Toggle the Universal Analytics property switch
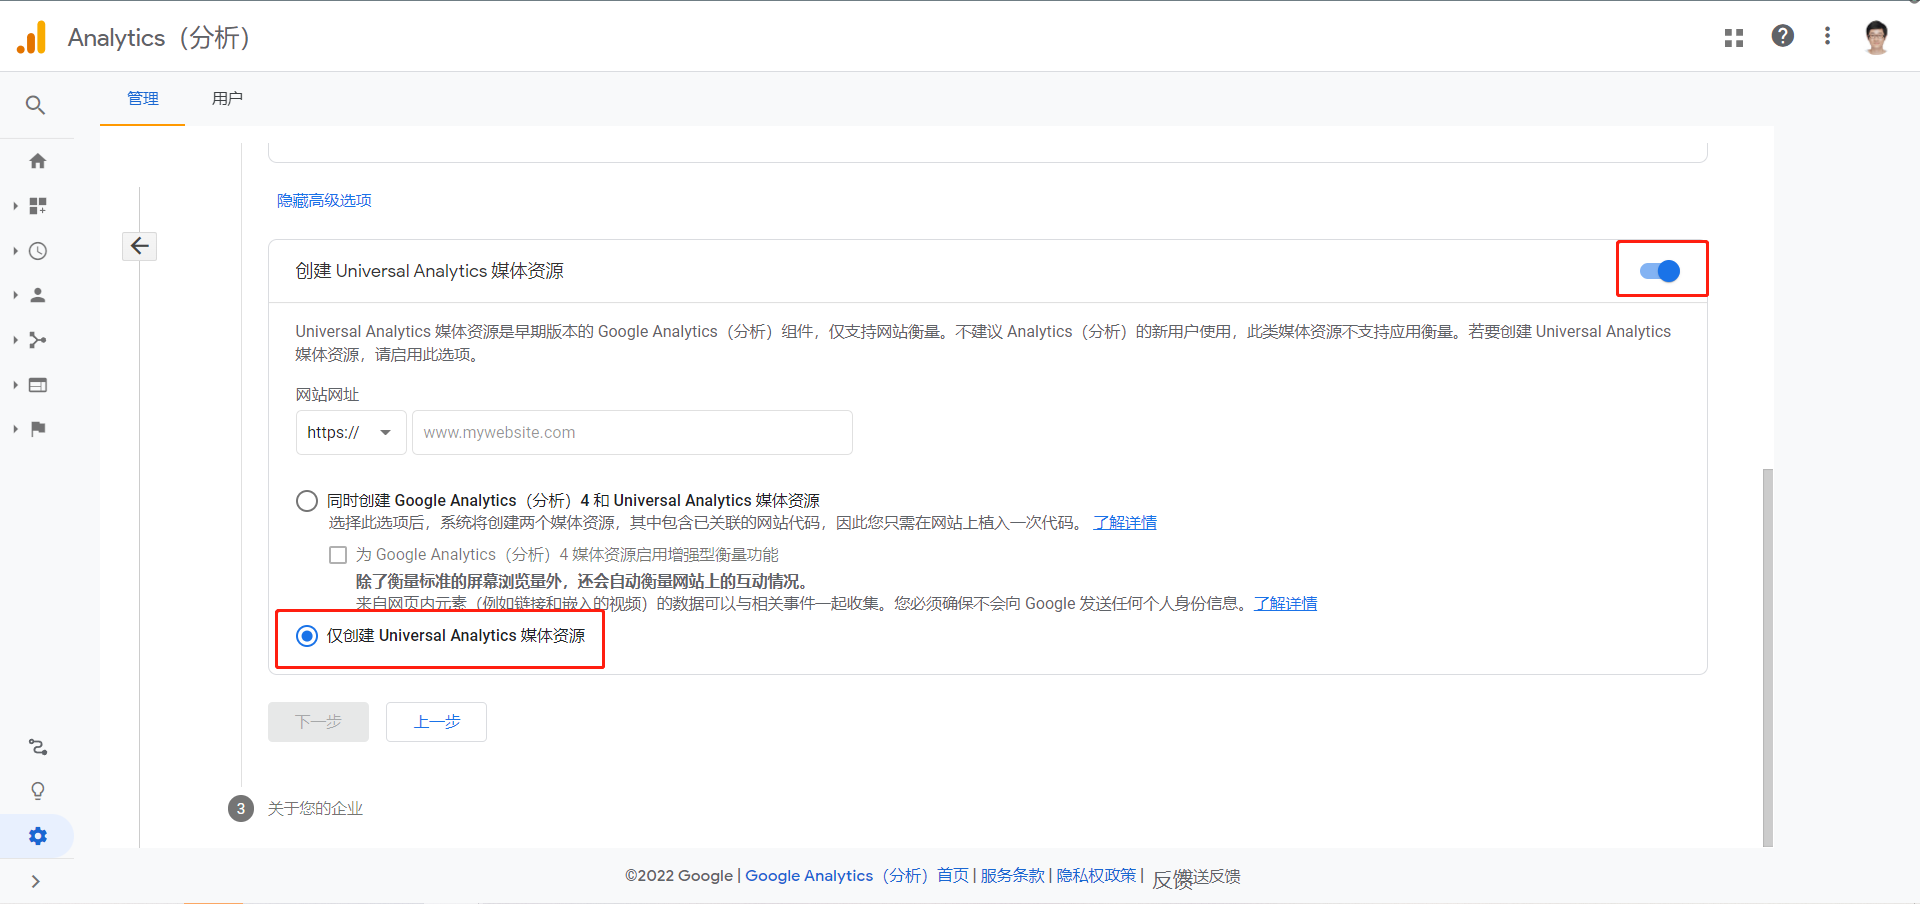 point(1660,271)
